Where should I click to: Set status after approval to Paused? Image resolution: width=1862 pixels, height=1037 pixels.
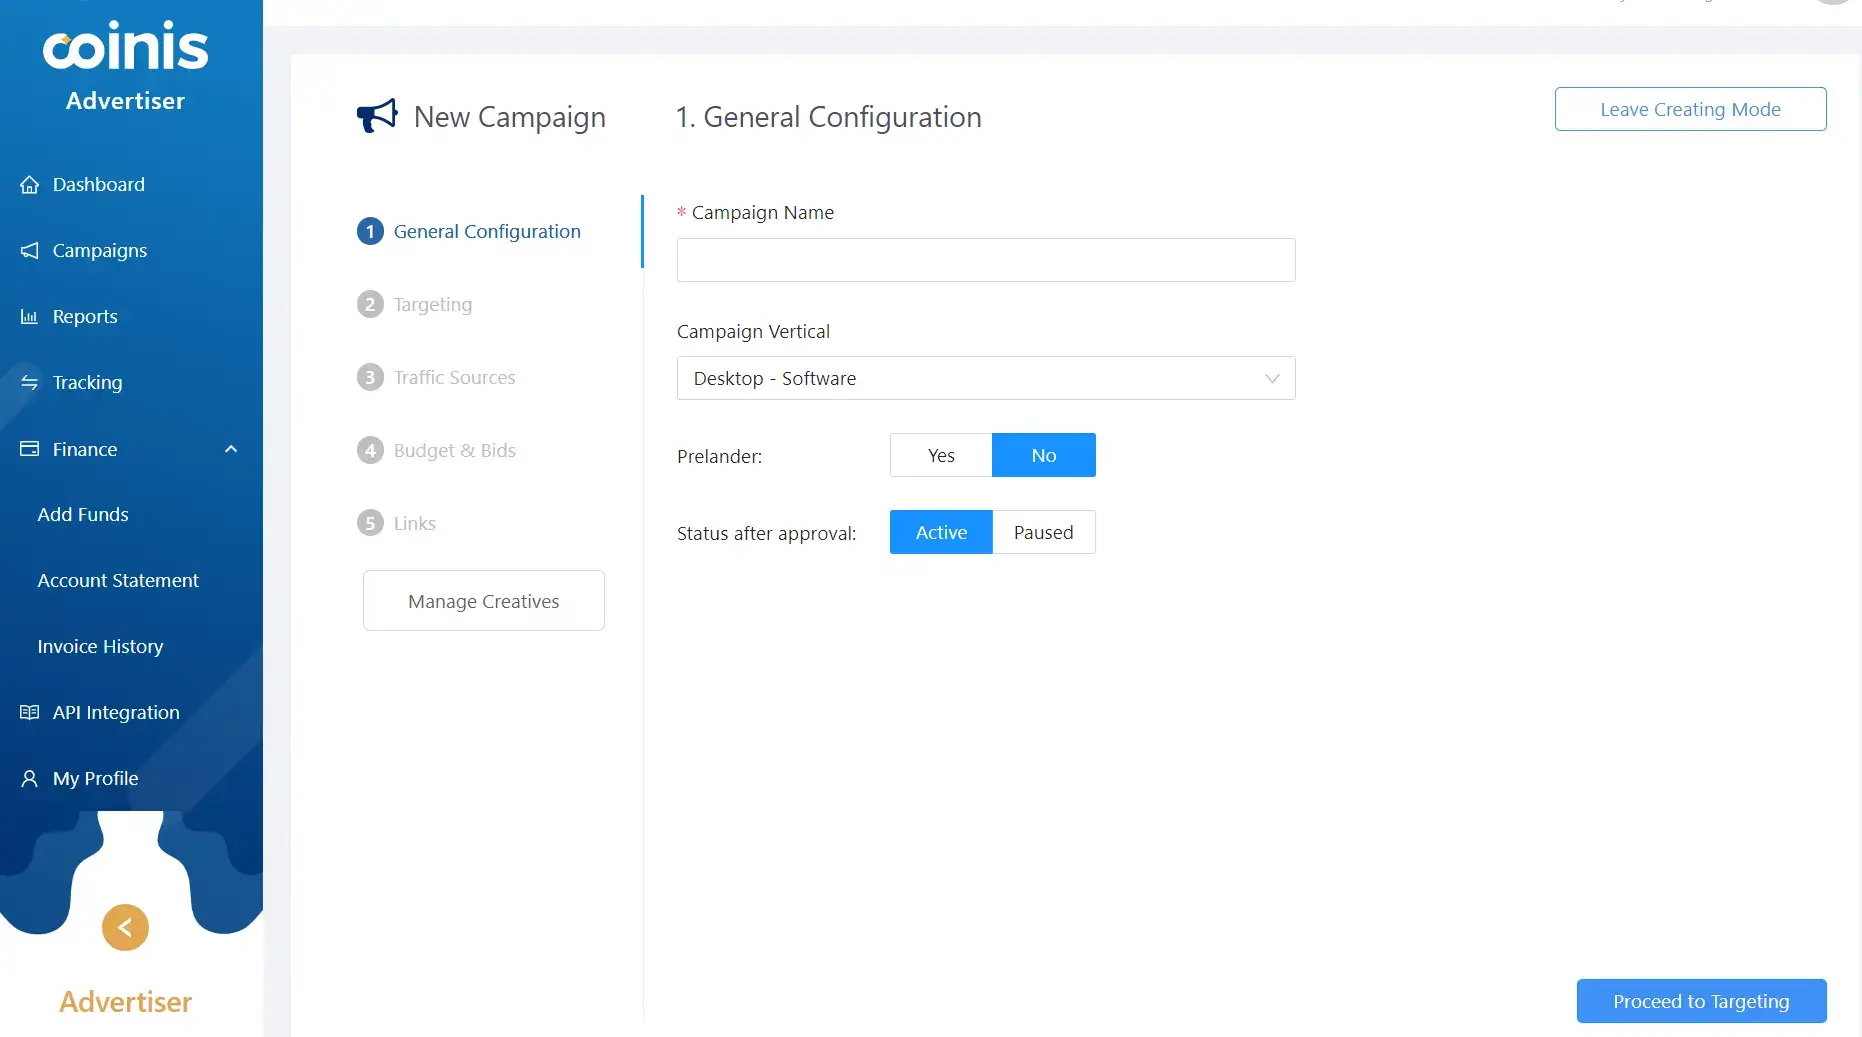click(1044, 532)
